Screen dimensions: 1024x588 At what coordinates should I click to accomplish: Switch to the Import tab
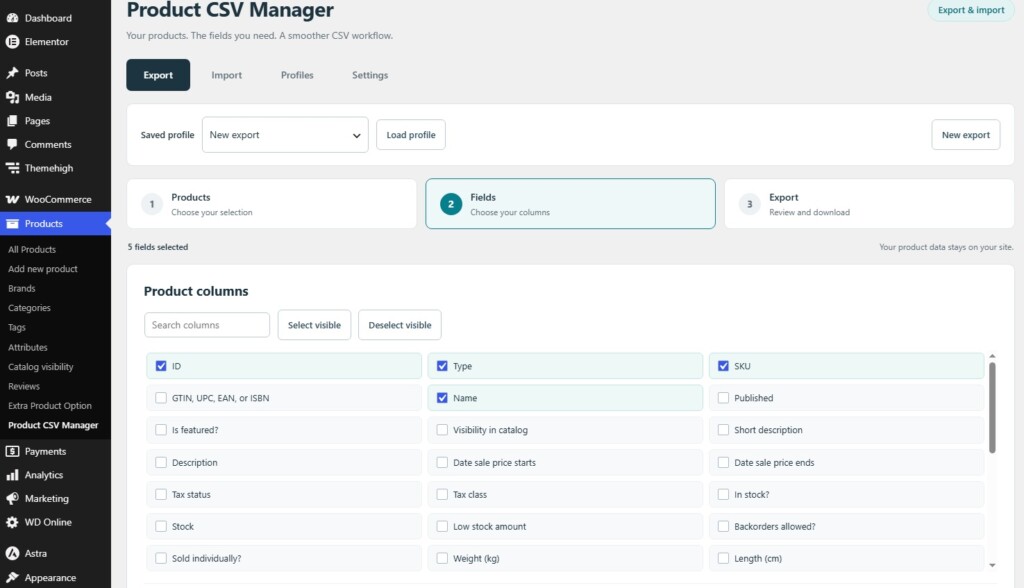coord(227,75)
